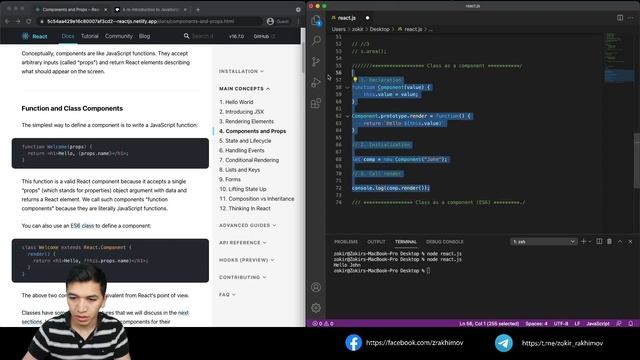Click the Desktop breadcrumb segment
The width and height of the screenshot is (640, 360).
click(379, 29)
